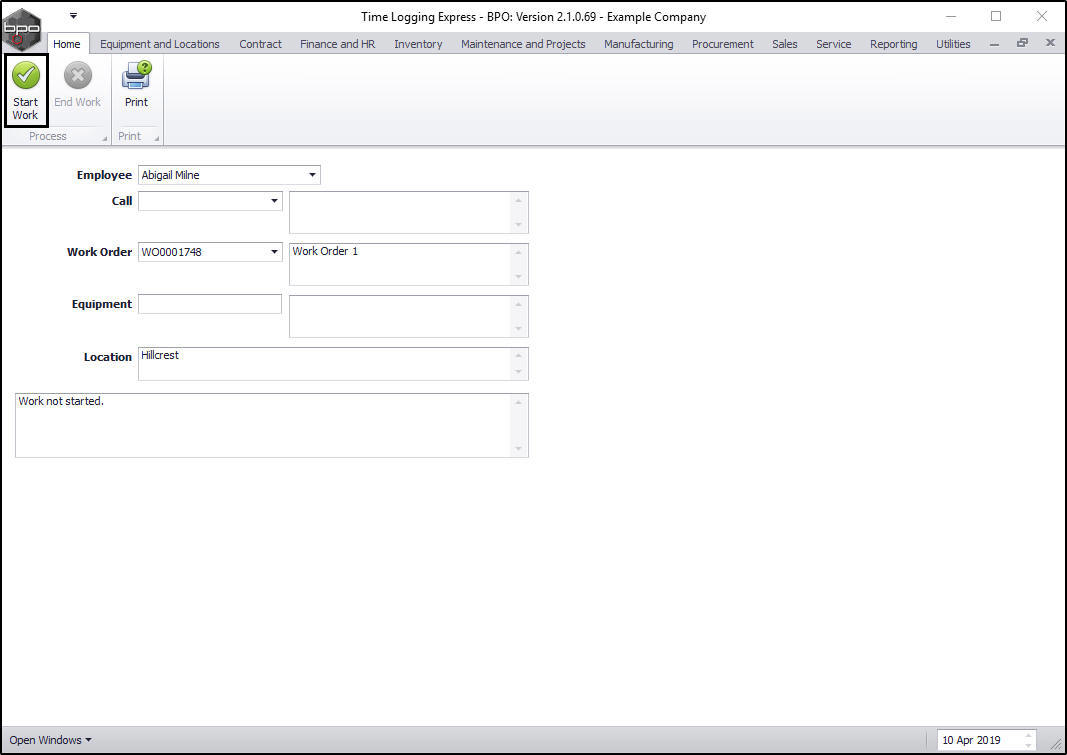Click the Call description text box

click(x=408, y=212)
